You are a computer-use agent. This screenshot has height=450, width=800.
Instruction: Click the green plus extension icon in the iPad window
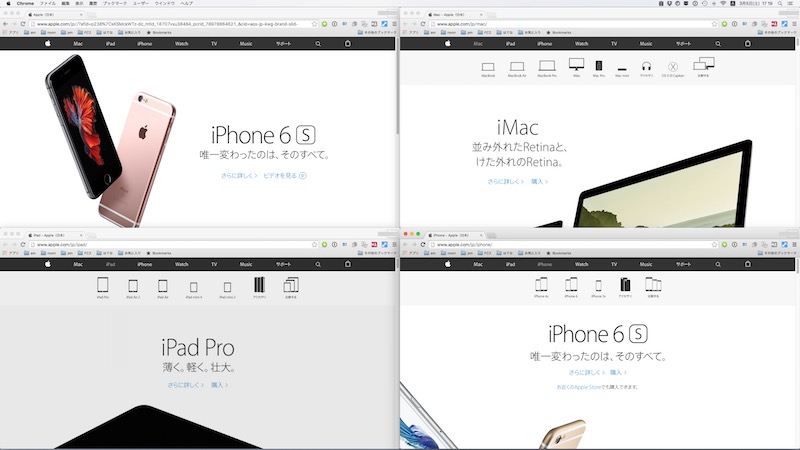pyautogui.click(x=324, y=245)
